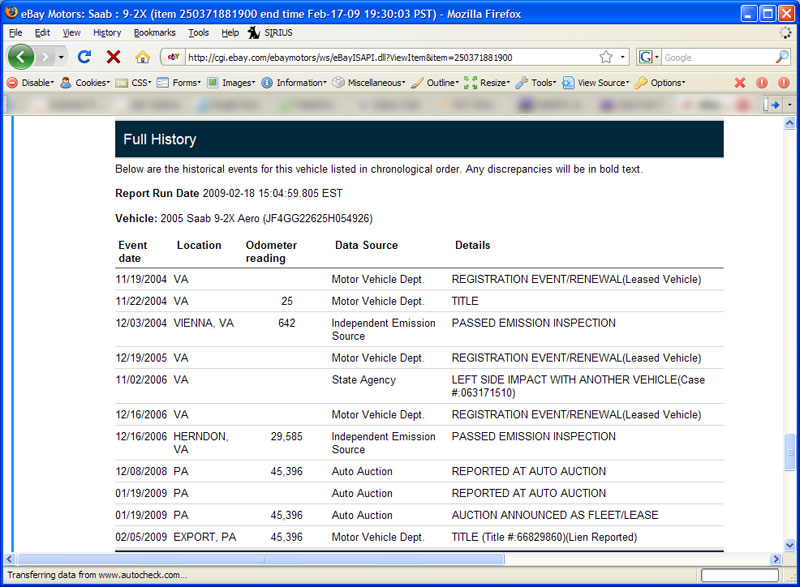Click the search magnifier icon
800x587 pixels.
coord(782,57)
